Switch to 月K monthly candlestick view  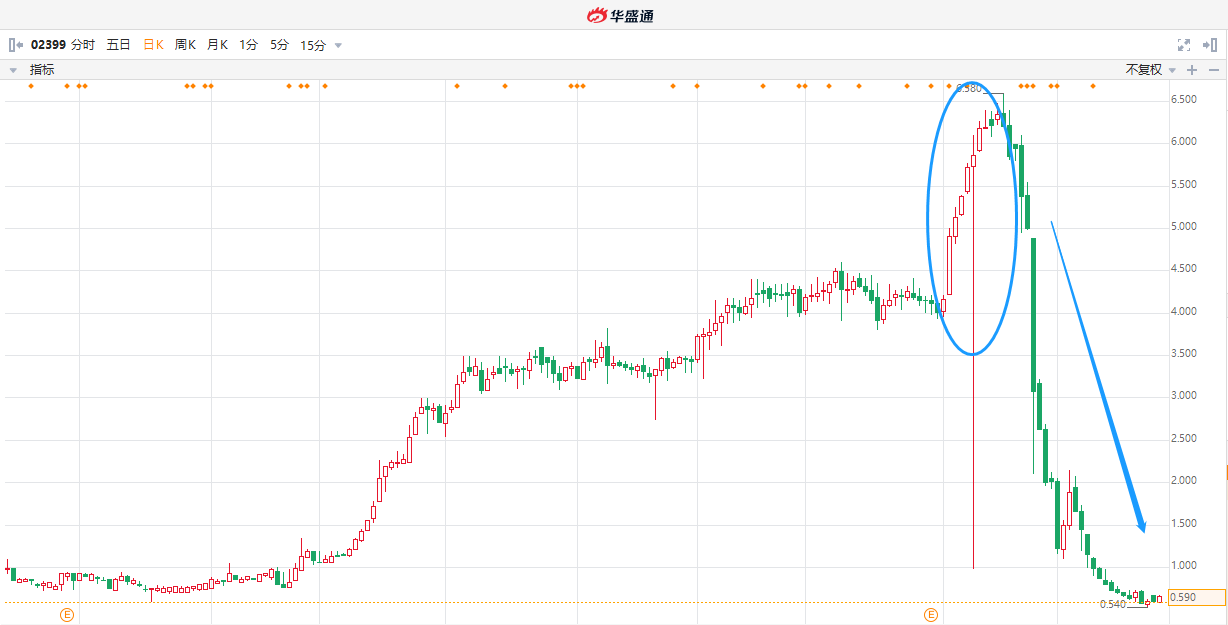pyautogui.click(x=217, y=45)
